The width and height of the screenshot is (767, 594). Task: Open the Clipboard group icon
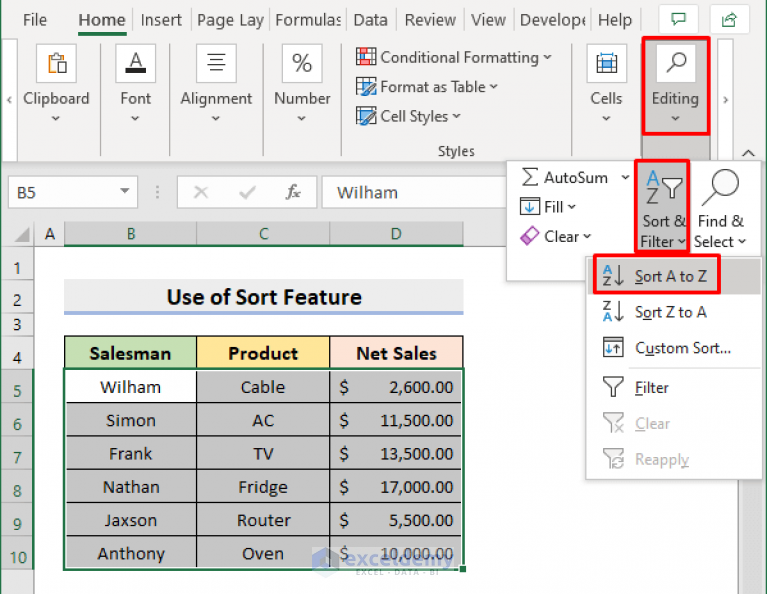pyautogui.click(x=56, y=65)
